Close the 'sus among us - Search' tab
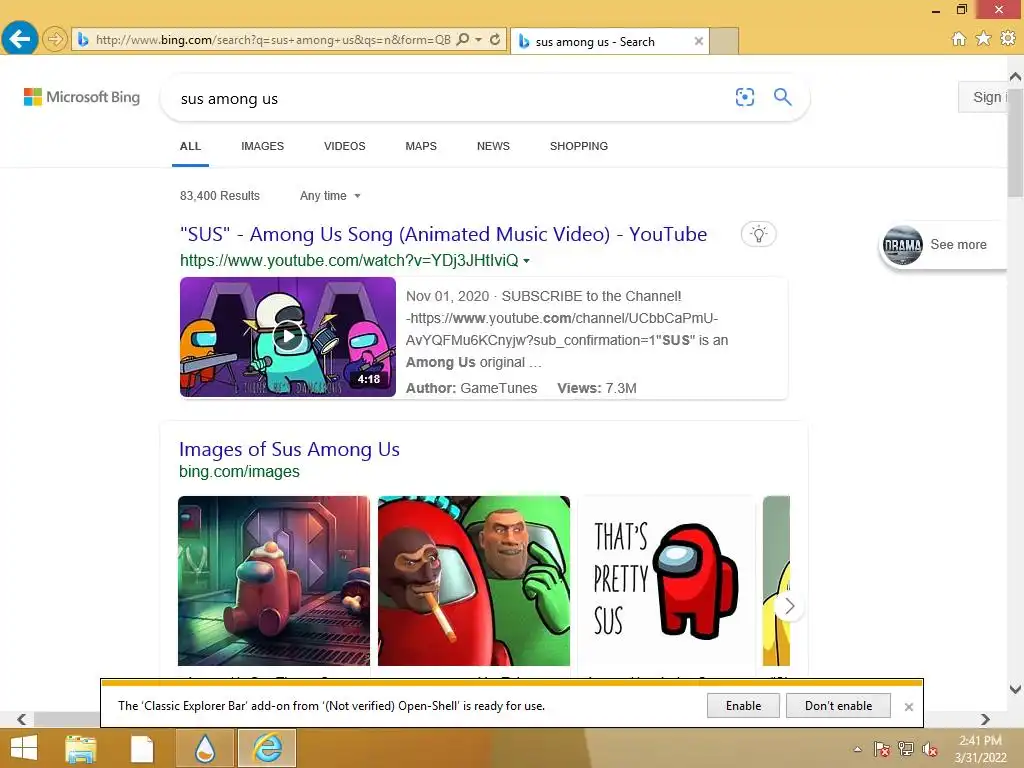Image resolution: width=1024 pixels, height=768 pixels. coord(698,41)
